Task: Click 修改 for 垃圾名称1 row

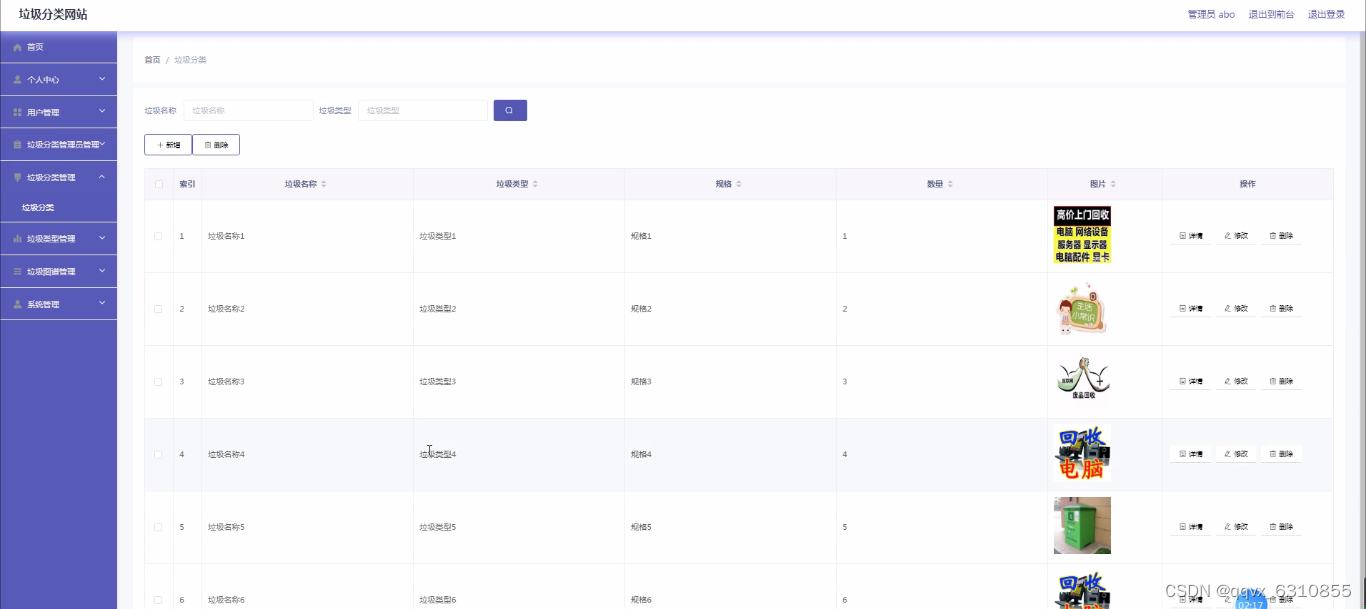Action: [x=1236, y=236]
